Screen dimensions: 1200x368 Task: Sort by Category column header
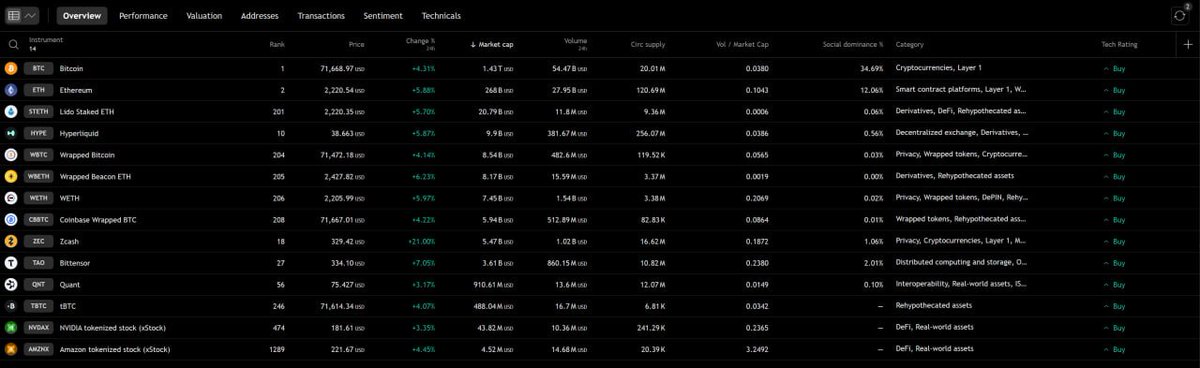click(909, 44)
